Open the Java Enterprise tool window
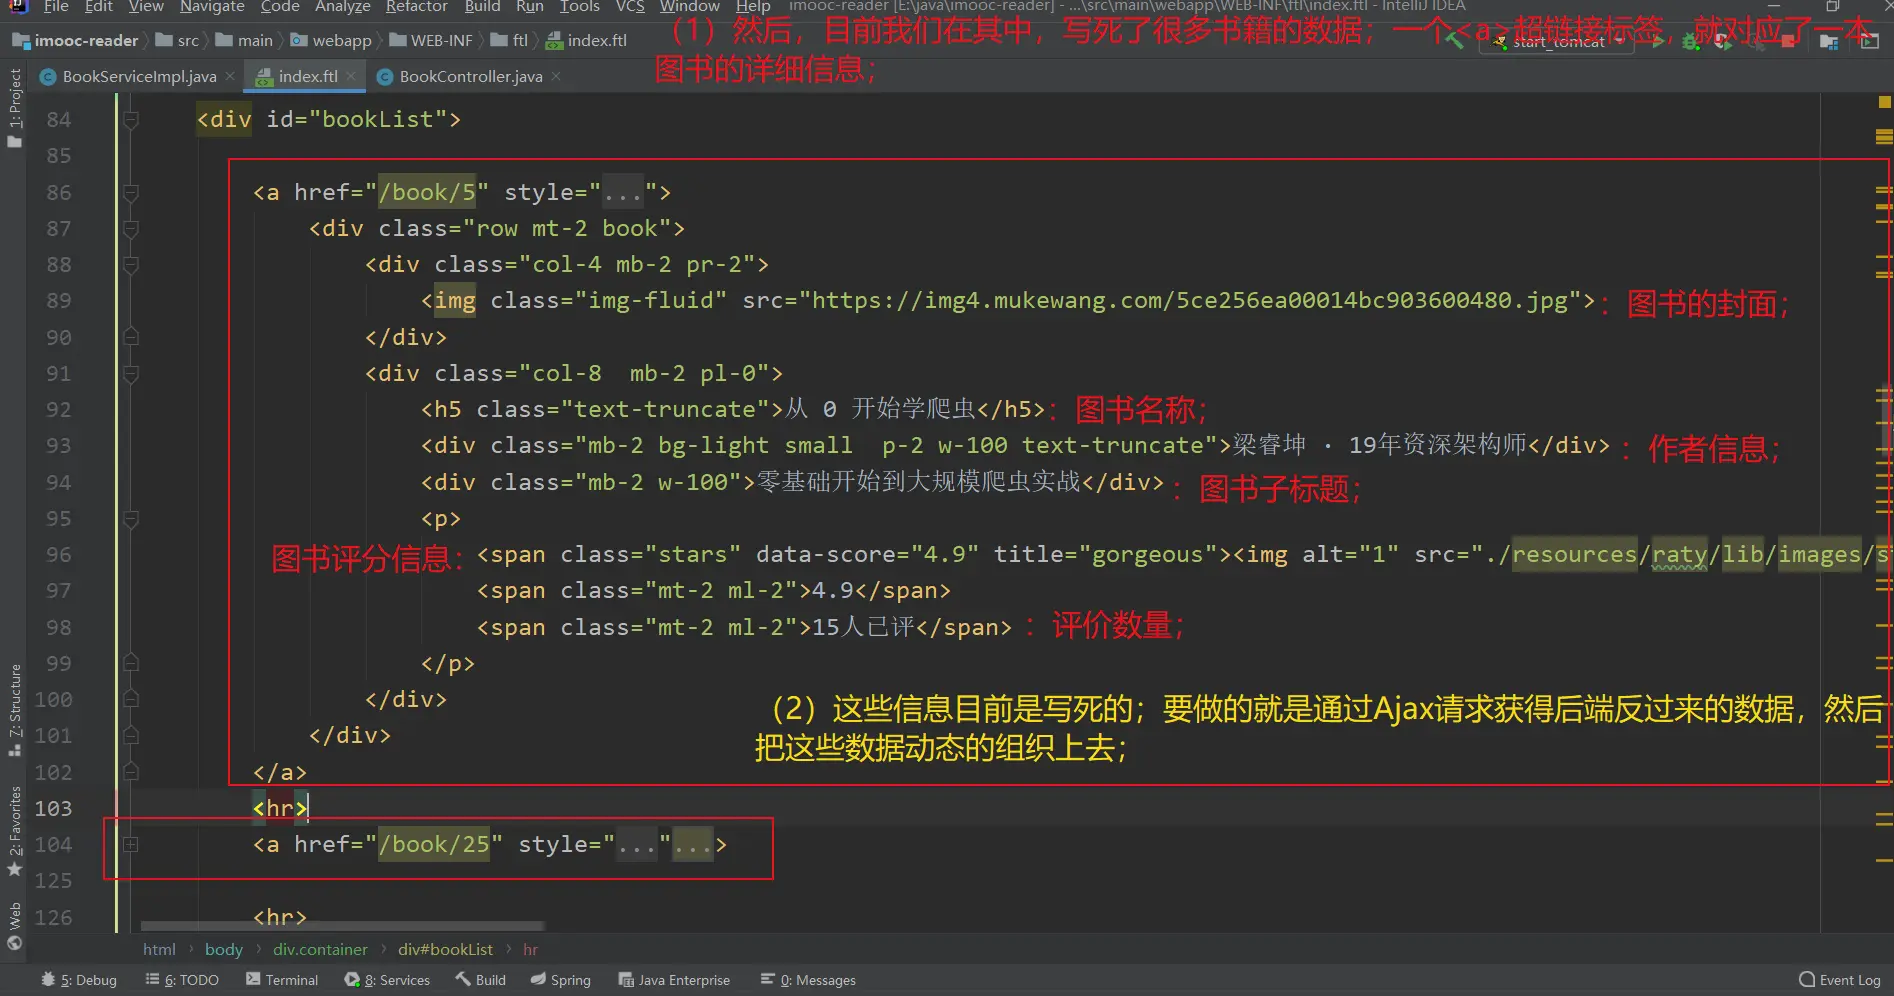 pos(674,980)
